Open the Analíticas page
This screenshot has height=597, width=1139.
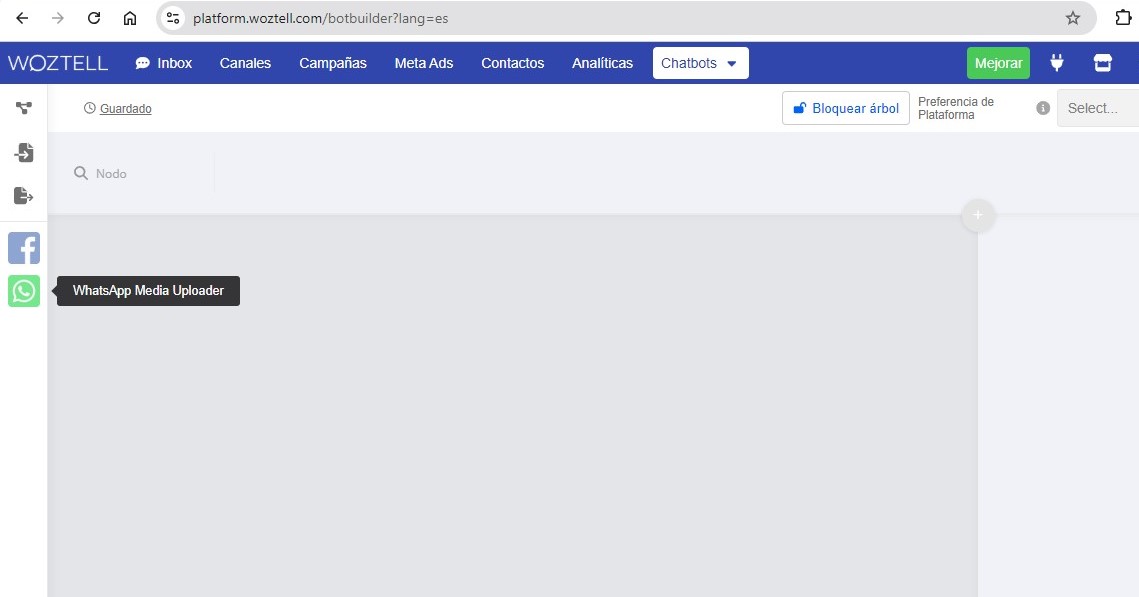pos(602,63)
